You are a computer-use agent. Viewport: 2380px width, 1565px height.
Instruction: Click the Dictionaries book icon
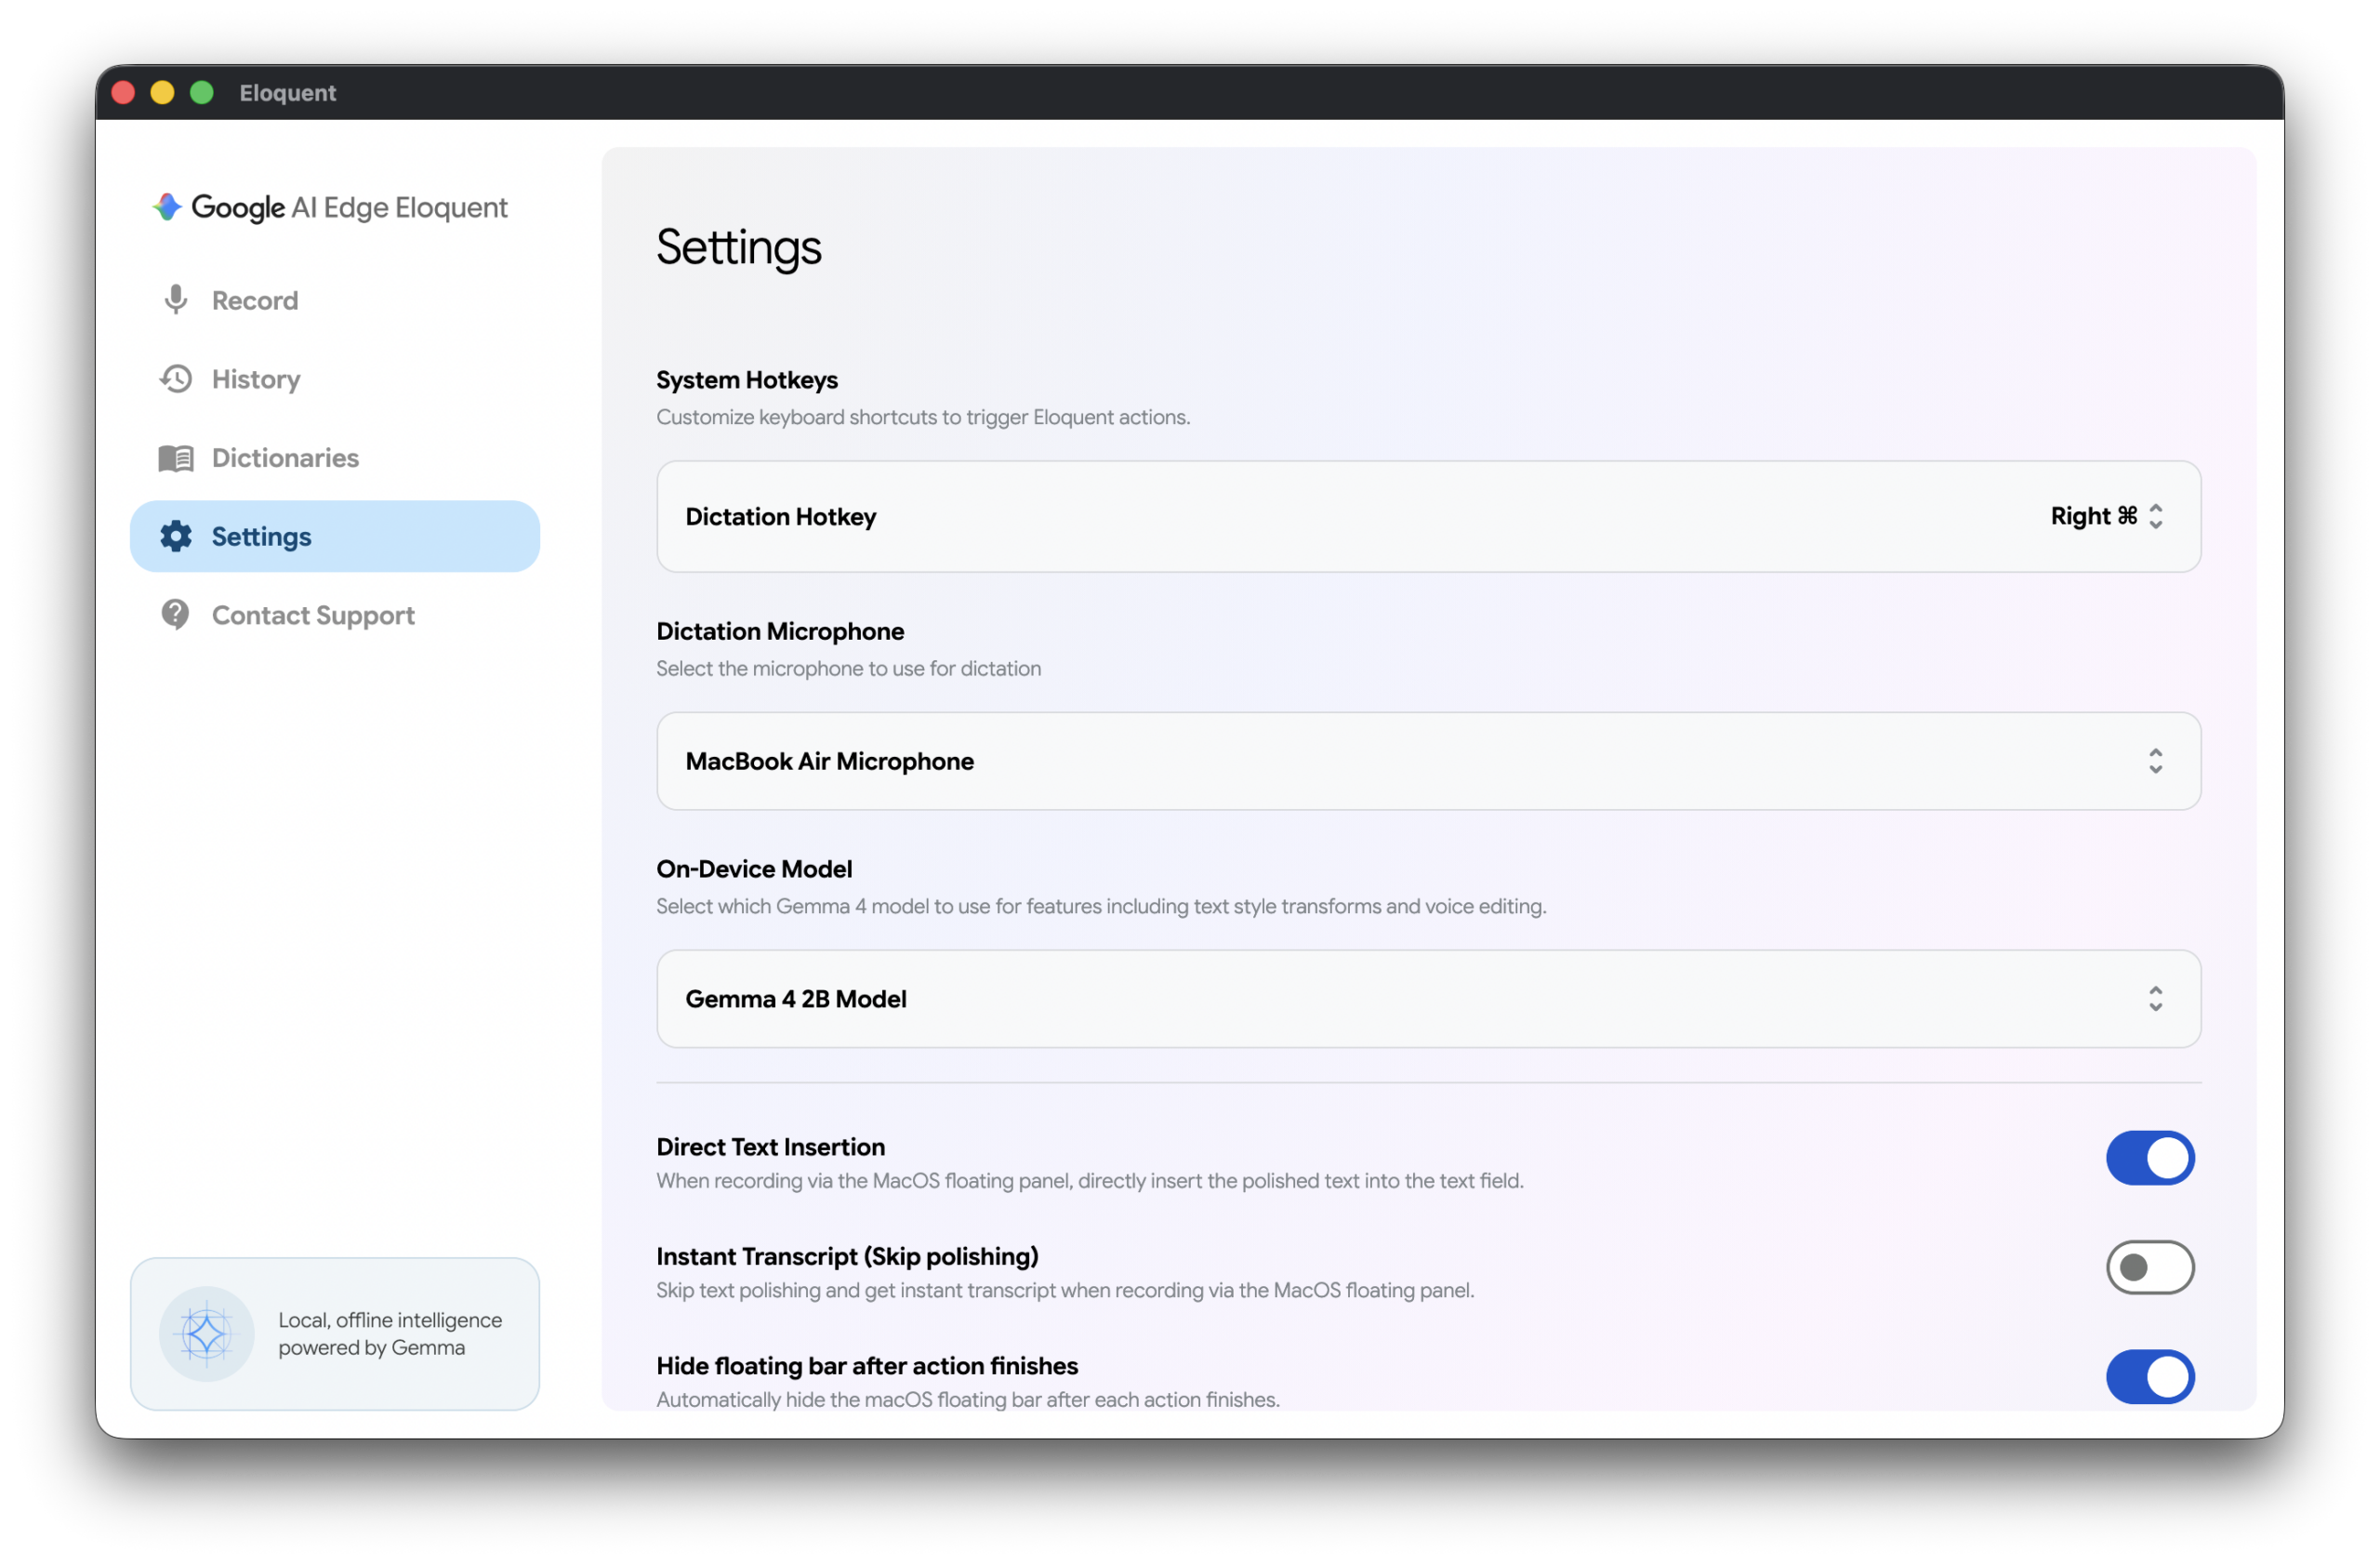pyautogui.click(x=176, y=458)
